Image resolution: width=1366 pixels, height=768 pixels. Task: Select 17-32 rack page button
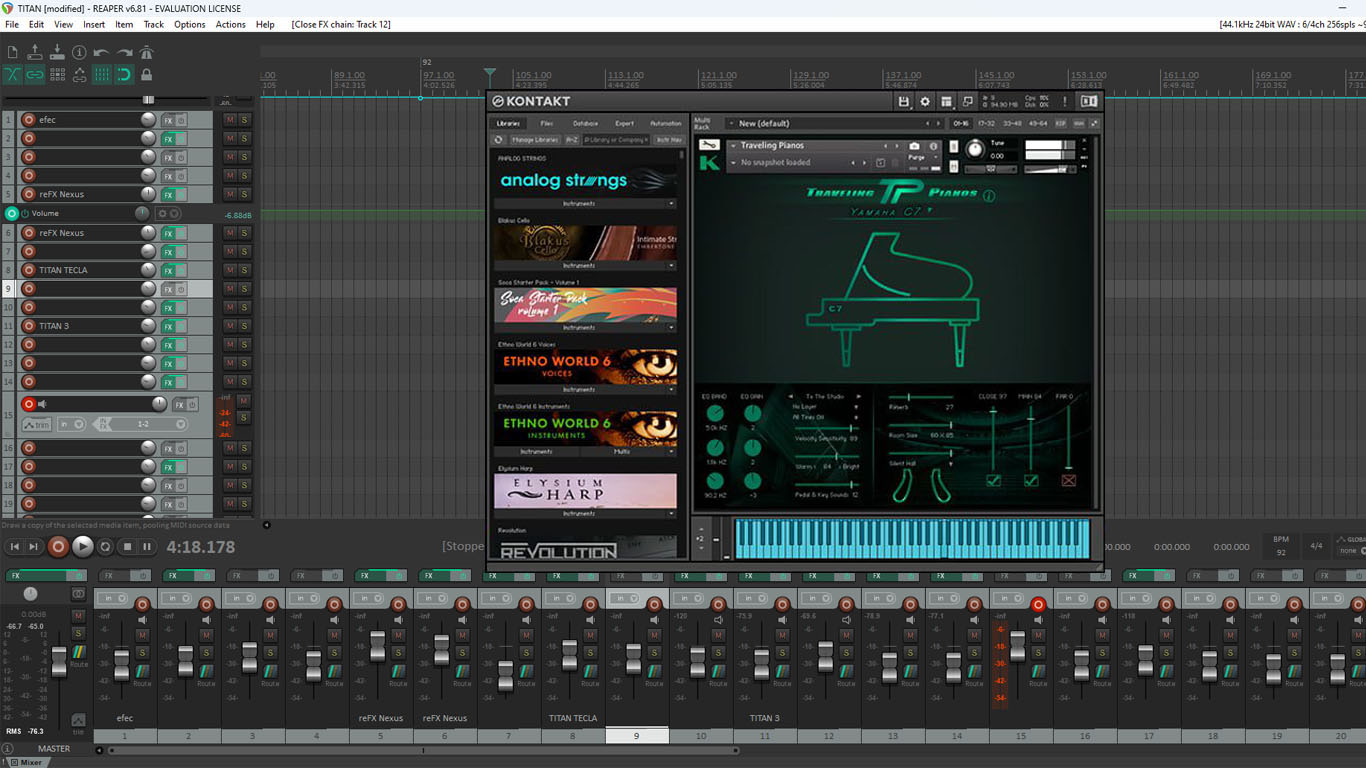986,123
